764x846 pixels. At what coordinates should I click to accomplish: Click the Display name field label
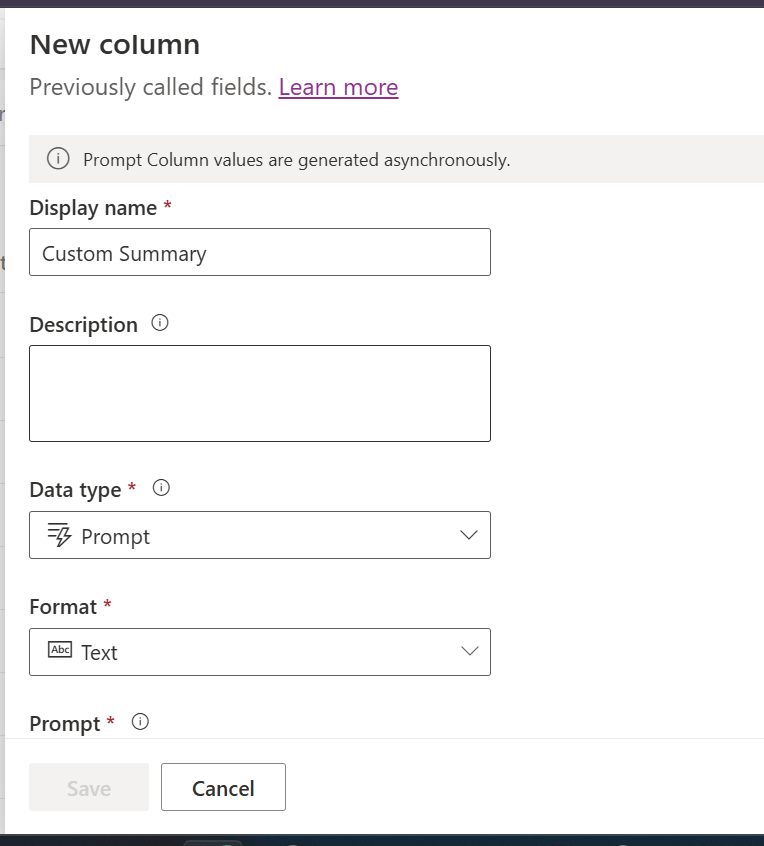(x=93, y=208)
